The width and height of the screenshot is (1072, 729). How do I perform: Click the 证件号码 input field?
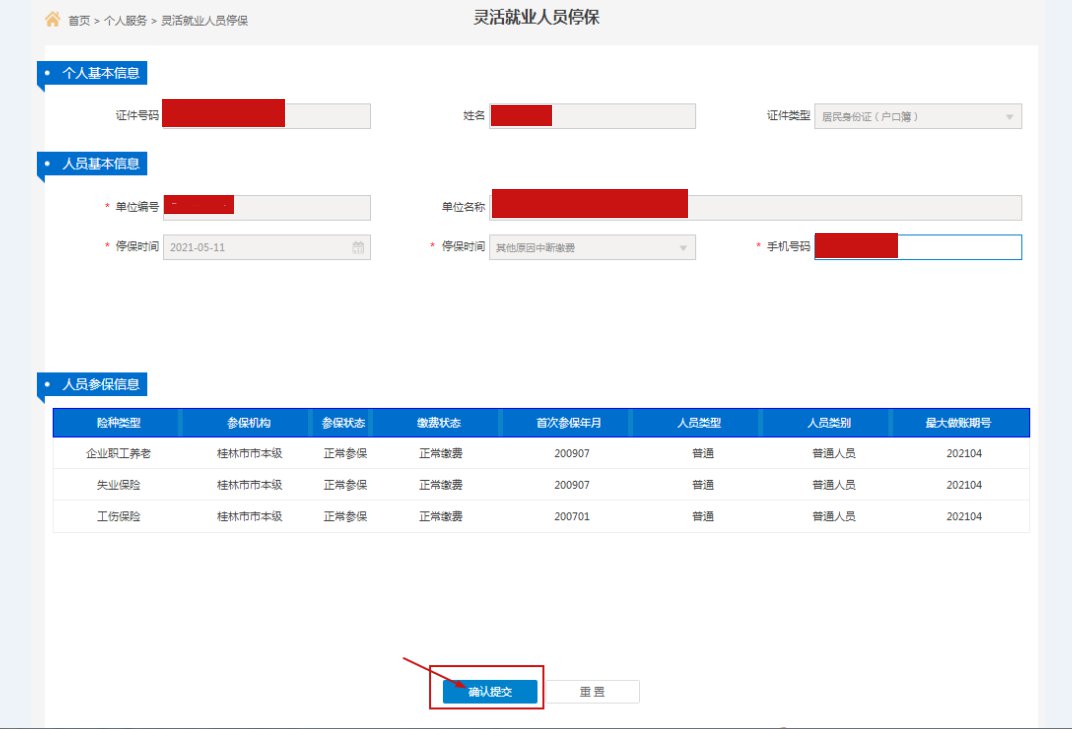327,116
